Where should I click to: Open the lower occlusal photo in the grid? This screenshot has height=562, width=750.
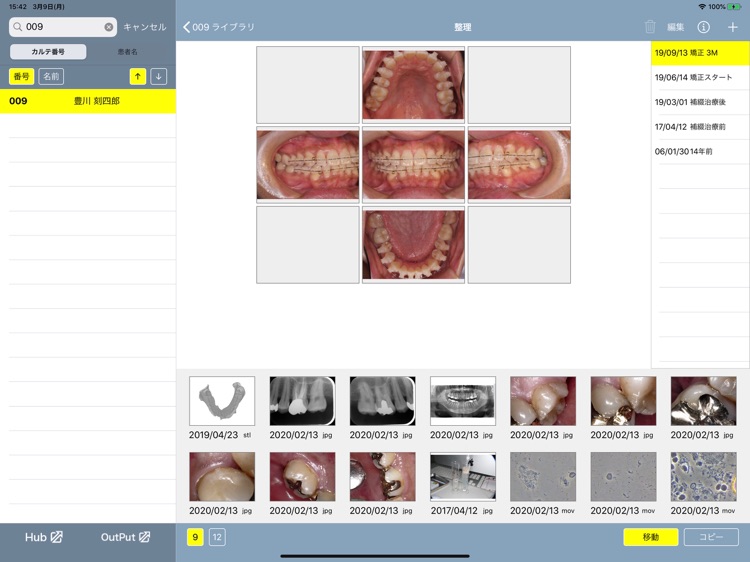(413, 245)
